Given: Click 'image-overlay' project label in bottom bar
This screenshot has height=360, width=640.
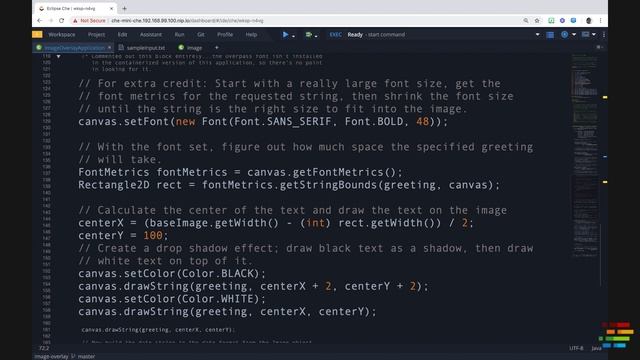Looking at the screenshot, I should pyautogui.click(x=51, y=356).
